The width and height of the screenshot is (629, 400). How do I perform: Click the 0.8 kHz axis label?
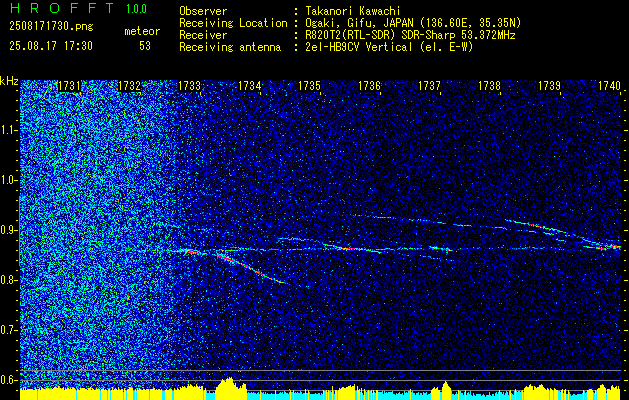coord(8,280)
